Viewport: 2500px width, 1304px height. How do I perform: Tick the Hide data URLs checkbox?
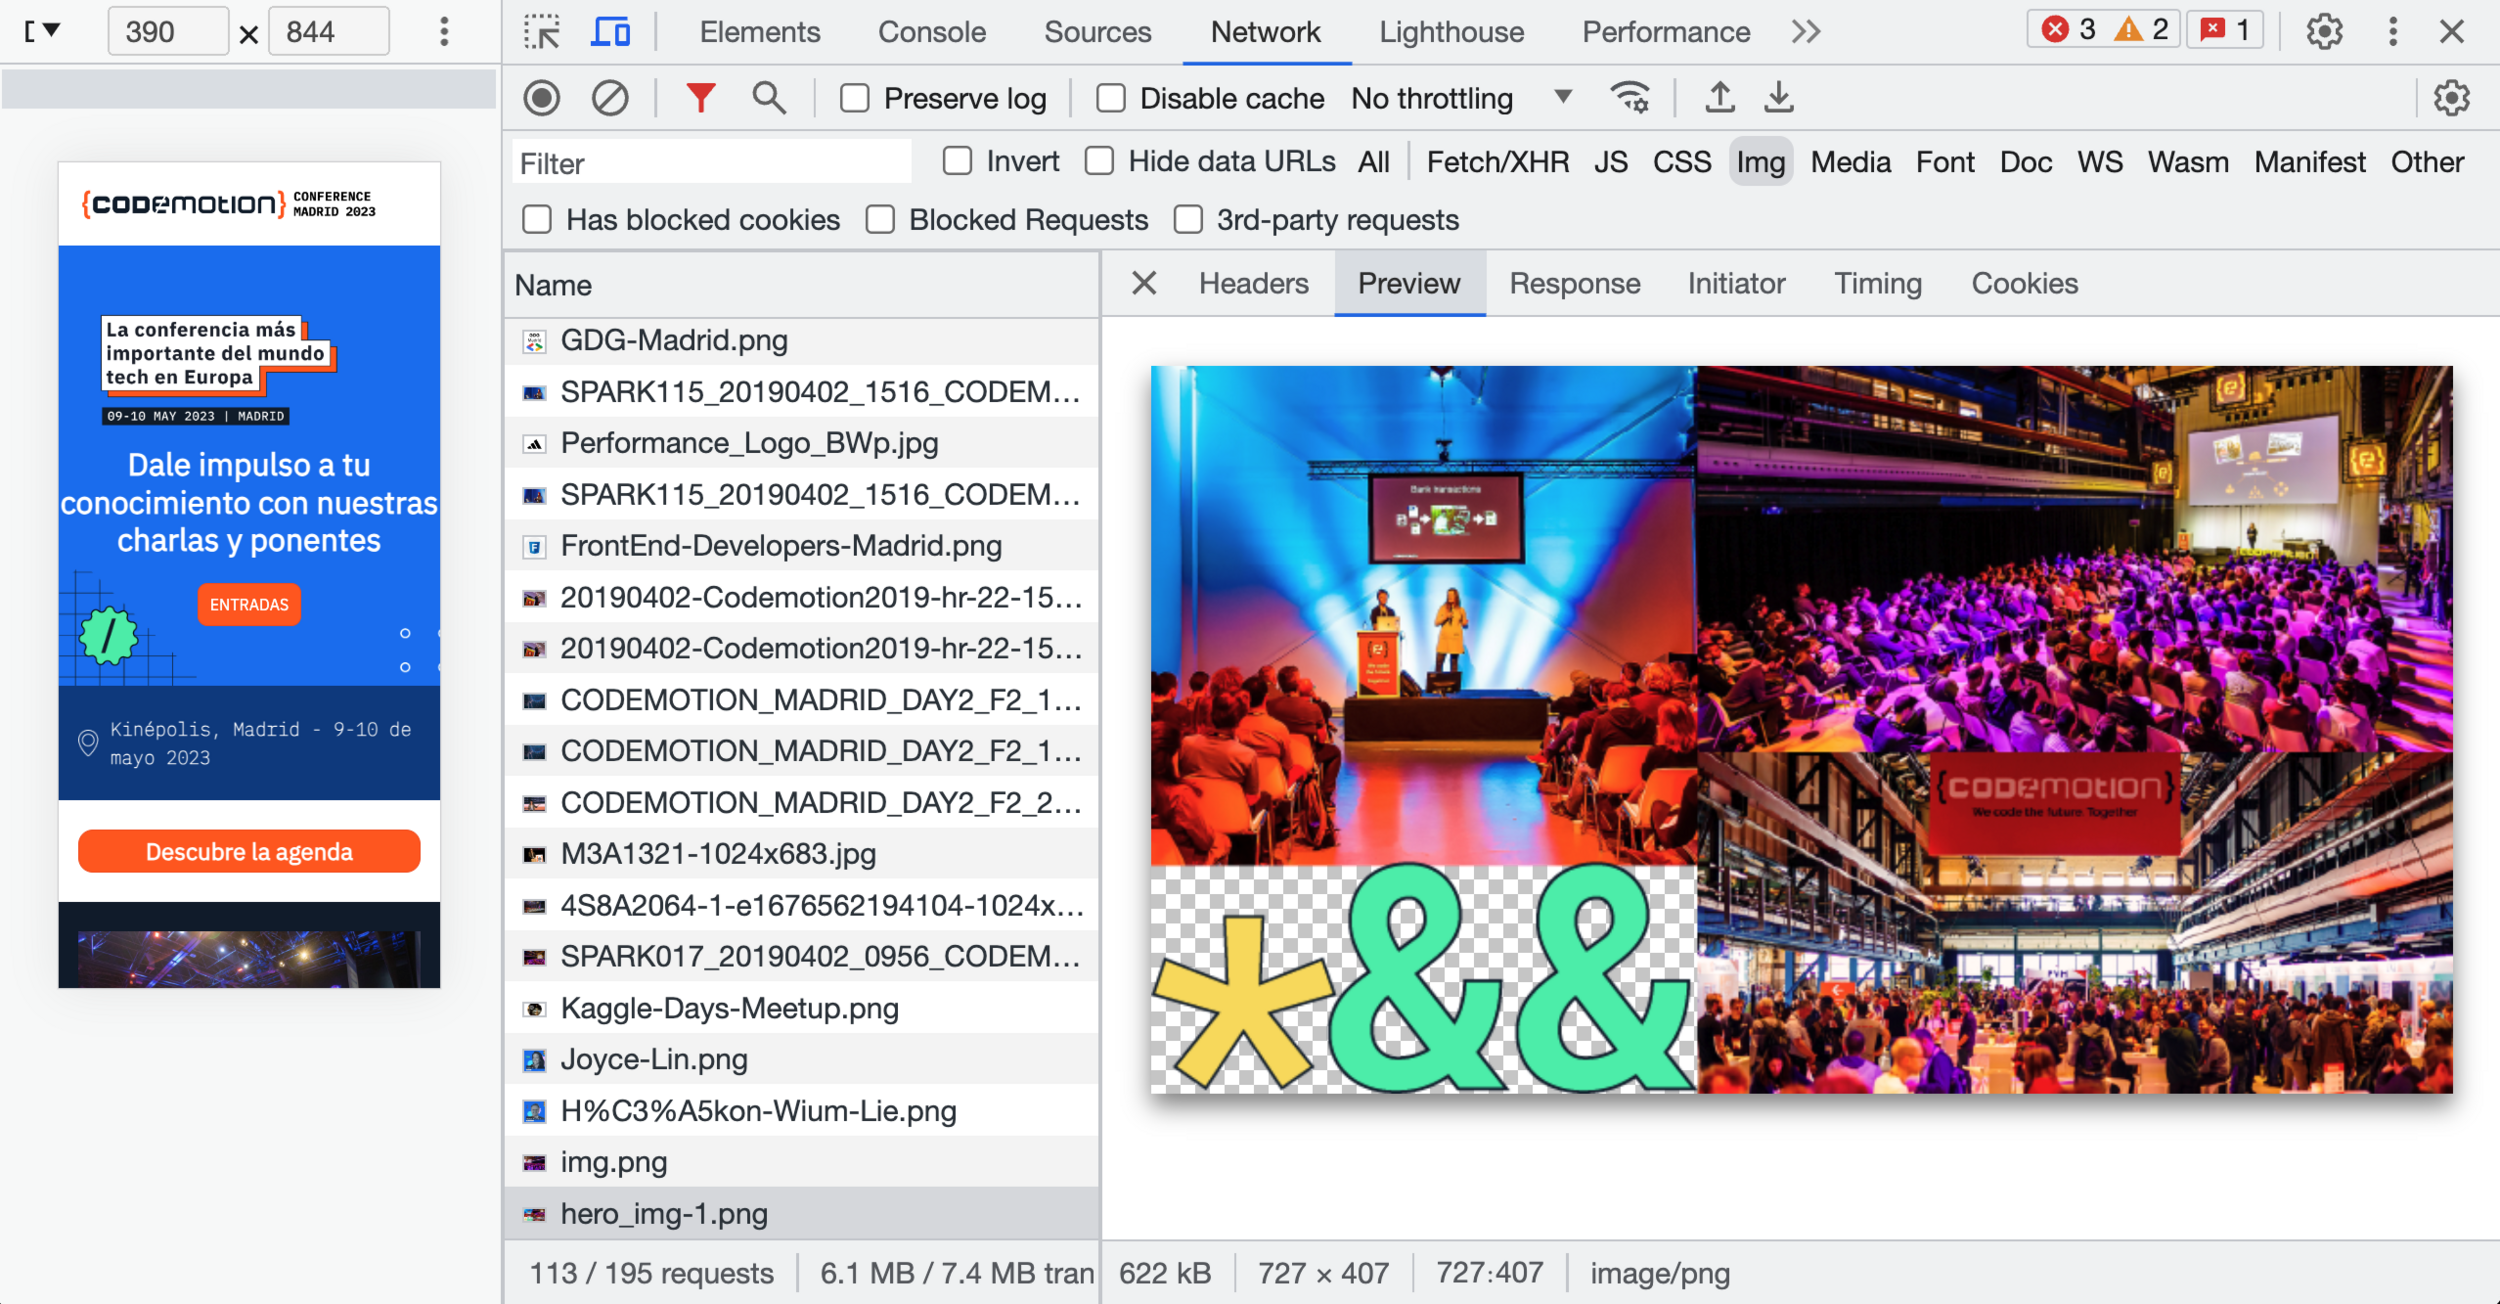pos(1100,161)
